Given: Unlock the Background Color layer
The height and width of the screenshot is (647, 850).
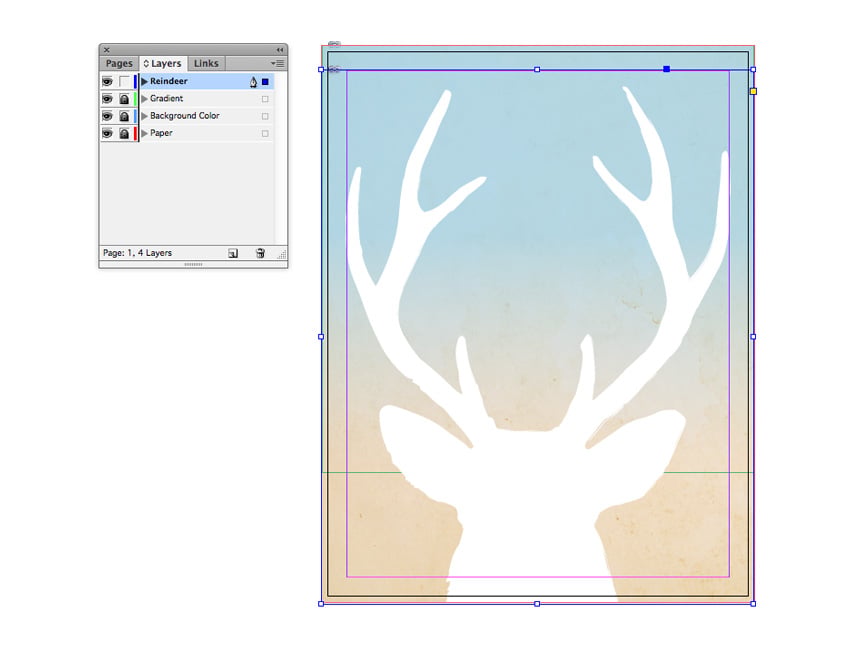Looking at the screenshot, I should (x=124, y=117).
